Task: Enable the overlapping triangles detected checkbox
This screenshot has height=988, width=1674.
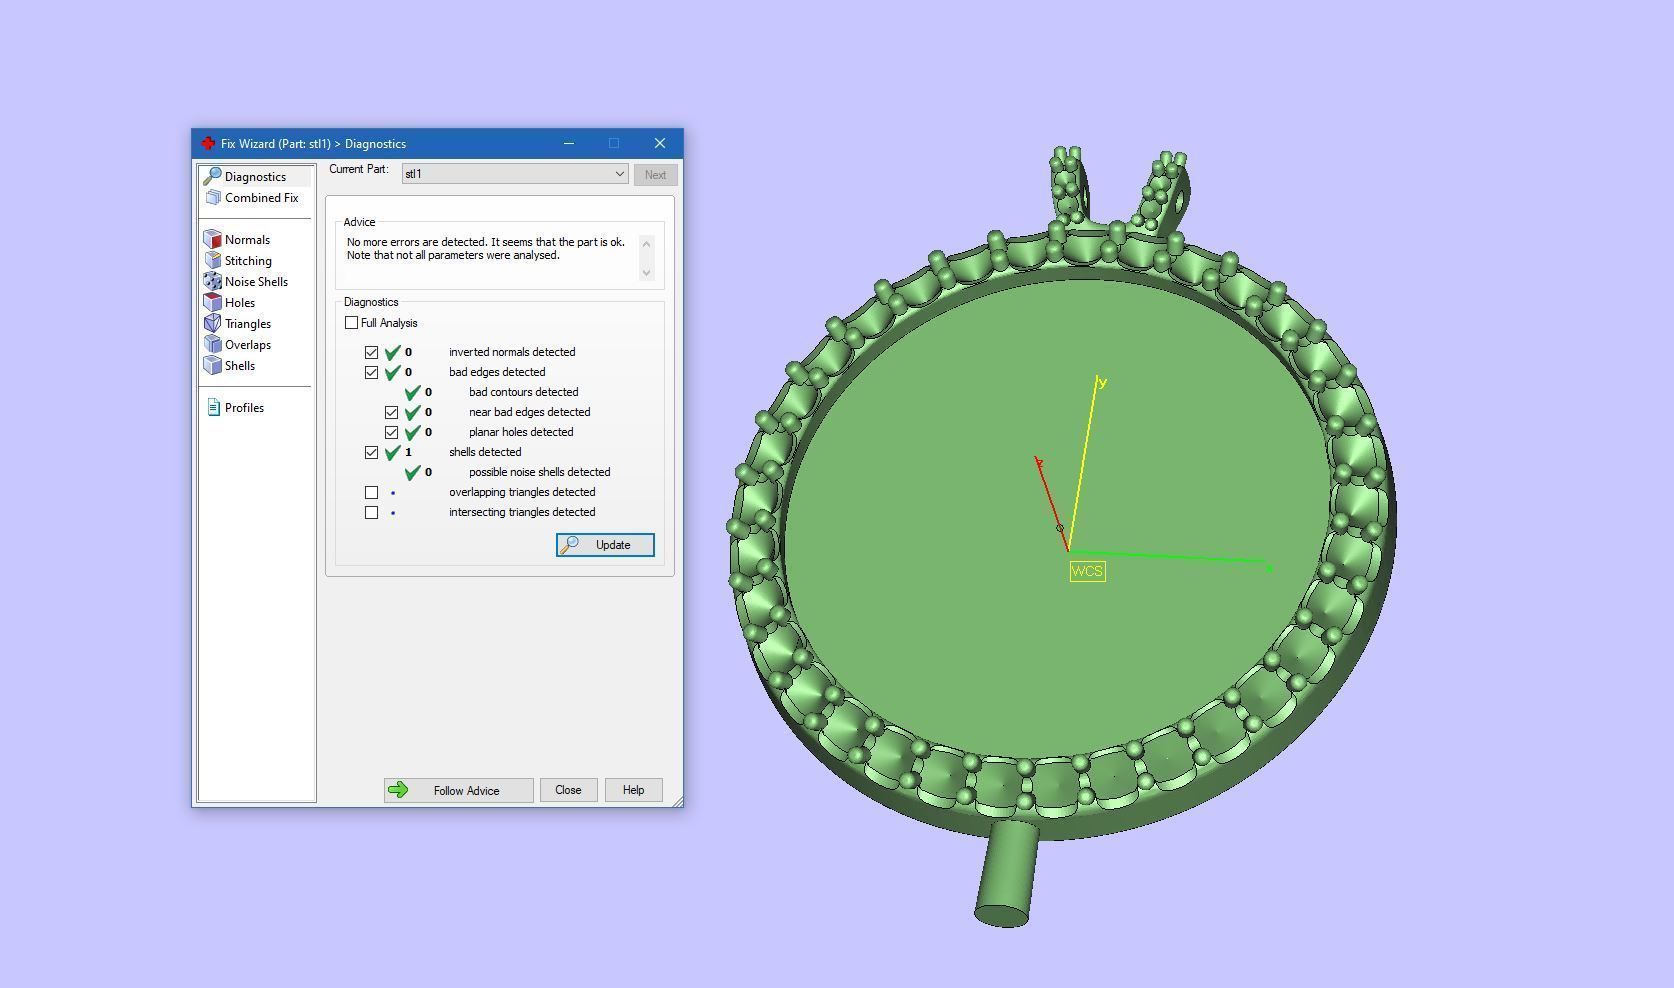Action: point(372,493)
